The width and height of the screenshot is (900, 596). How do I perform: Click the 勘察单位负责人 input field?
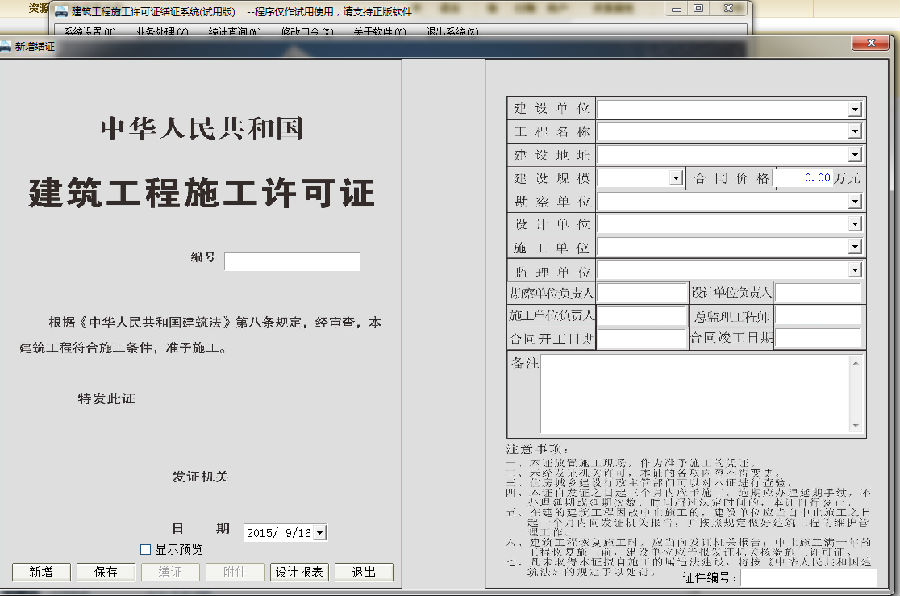(x=642, y=293)
